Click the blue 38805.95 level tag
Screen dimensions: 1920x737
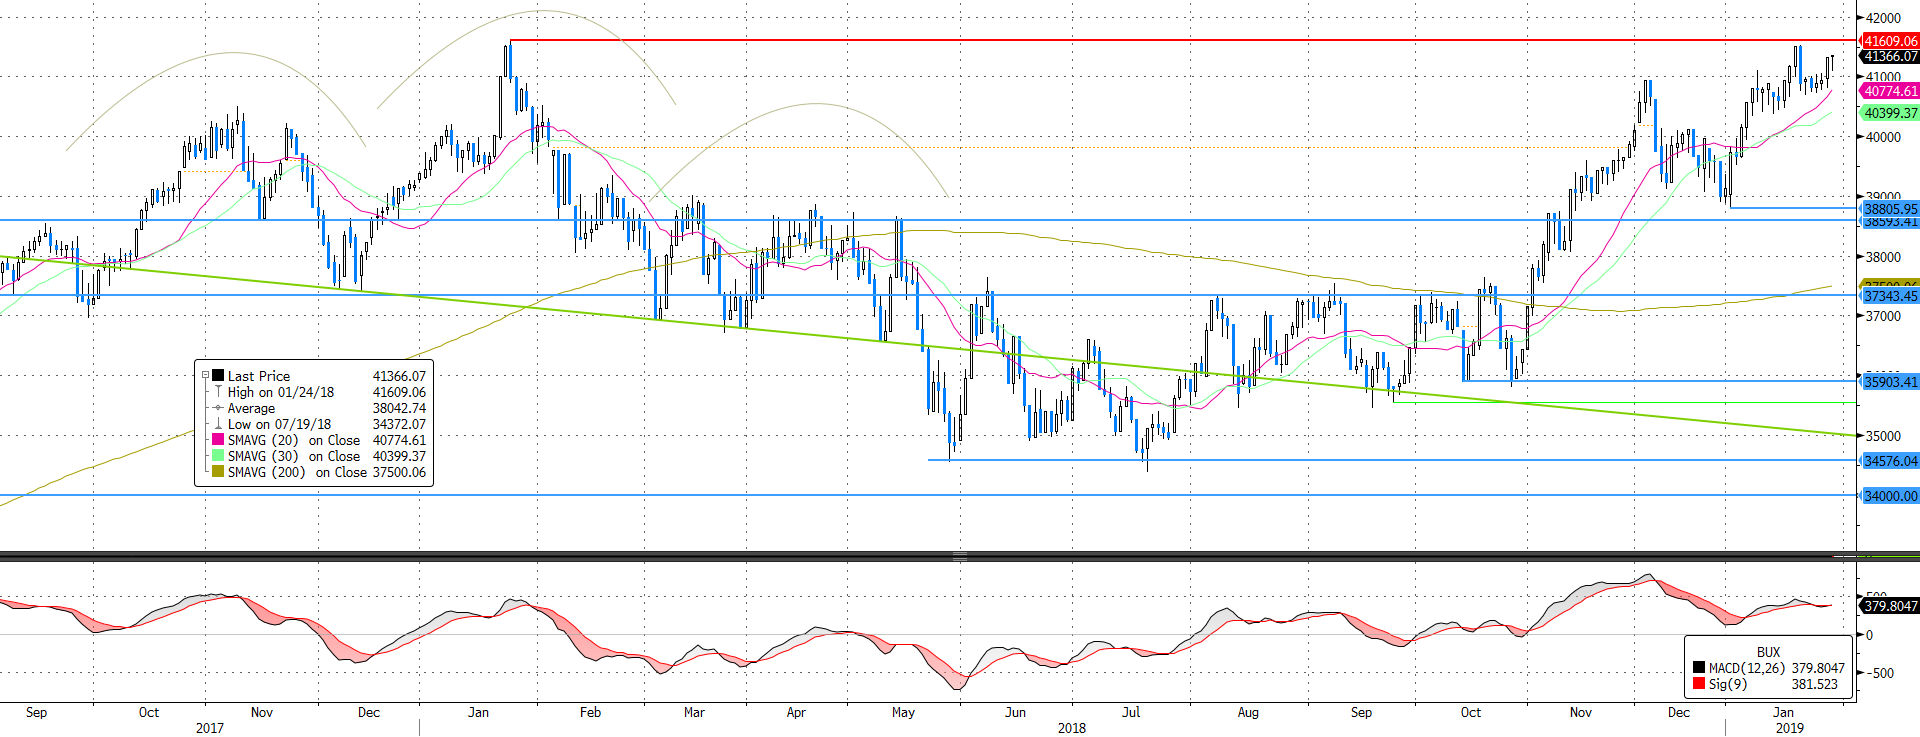click(1889, 209)
